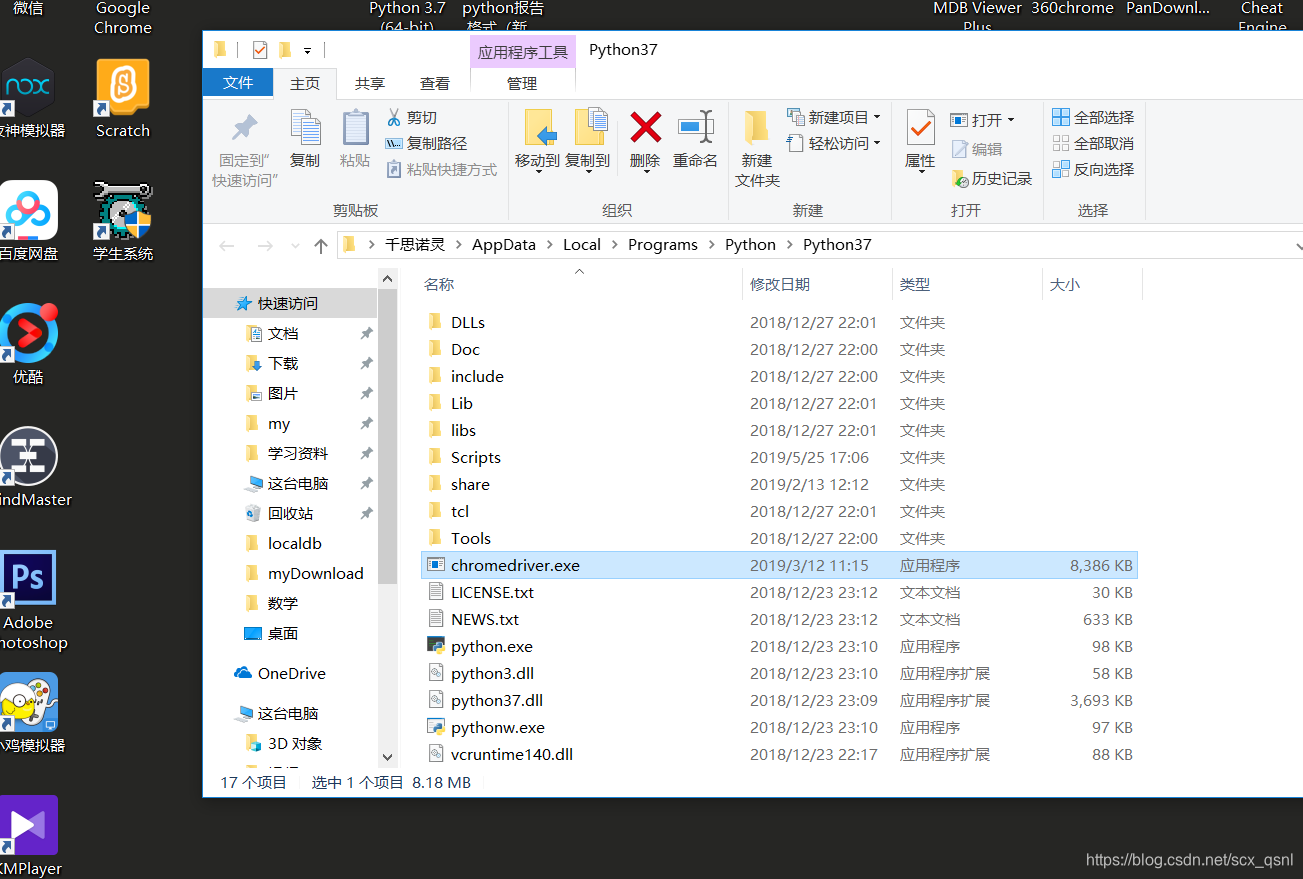The width and height of the screenshot is (1303, 879).
Task: Click the Pin to Quick access ribbon button
Action: click(244, 148)
